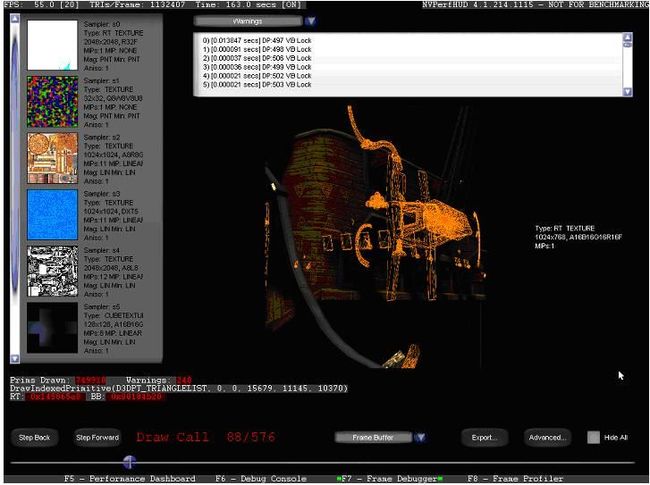Click the warnings list scroll up arrow
This screenshot has height=485, width=650.
pos(628,37)
